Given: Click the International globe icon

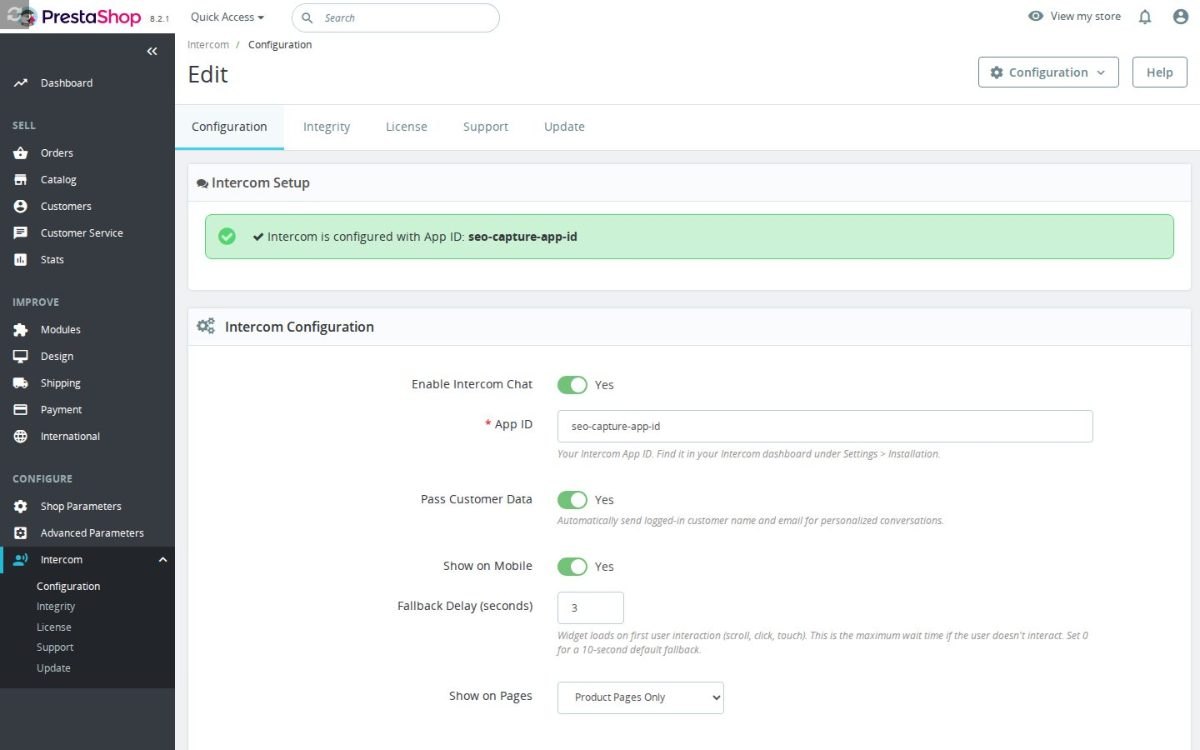Looking at the screenshot, I should point(20,436).
